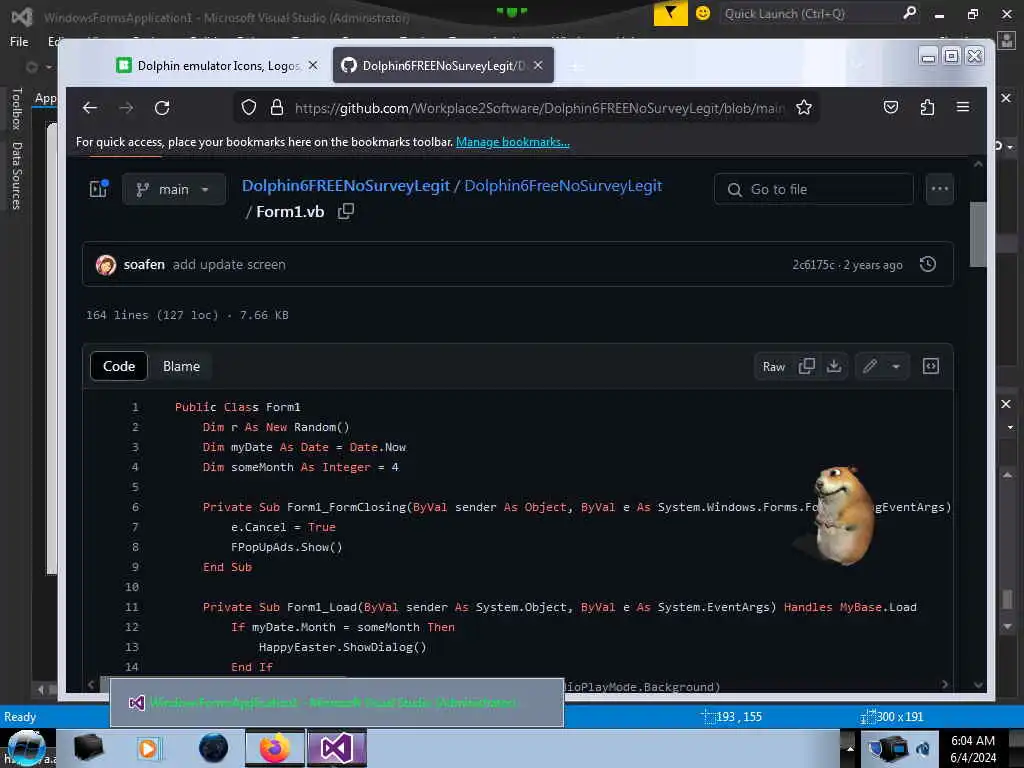Open Visual Studio from the taskbar
The image size is (1024, 768).
337,748
